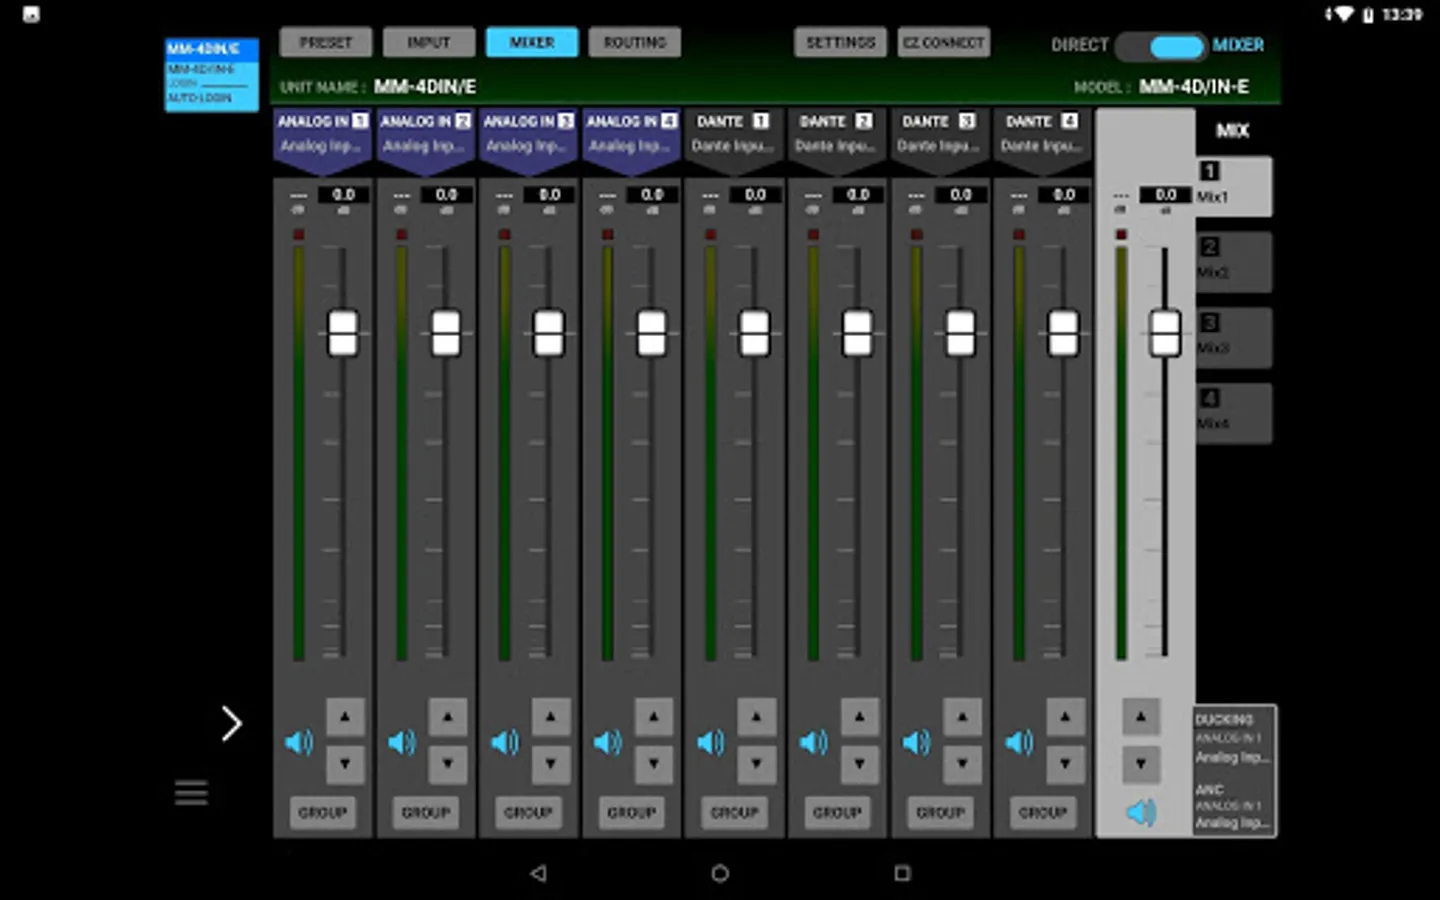Mute the ANALOG IN 3 channel speaker

pyautogui.click(x=505, y=742)
